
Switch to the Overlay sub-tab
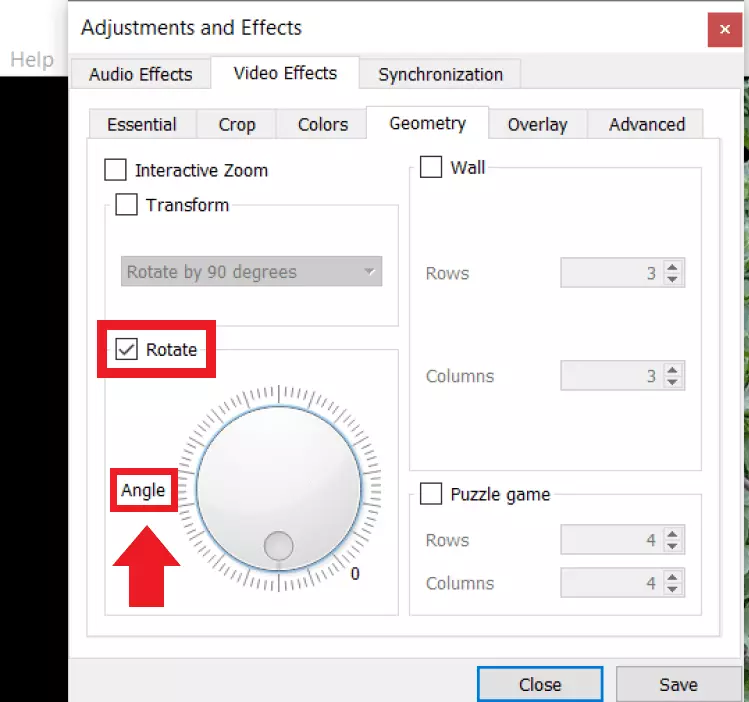(x=537, y=125)
